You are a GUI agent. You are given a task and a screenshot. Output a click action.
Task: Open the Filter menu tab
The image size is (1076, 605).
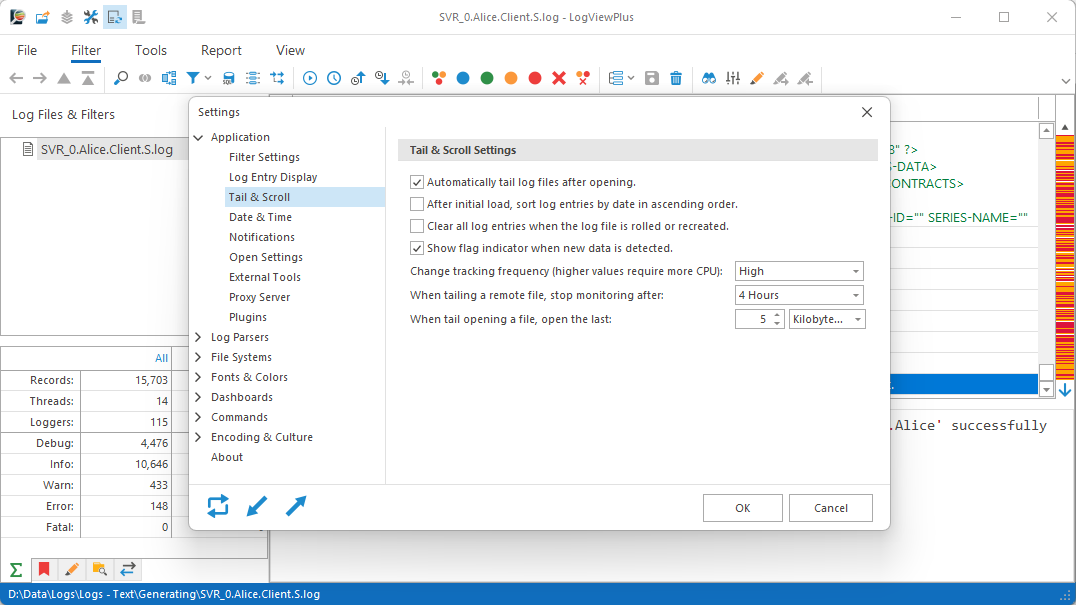[x=86, y=50]
